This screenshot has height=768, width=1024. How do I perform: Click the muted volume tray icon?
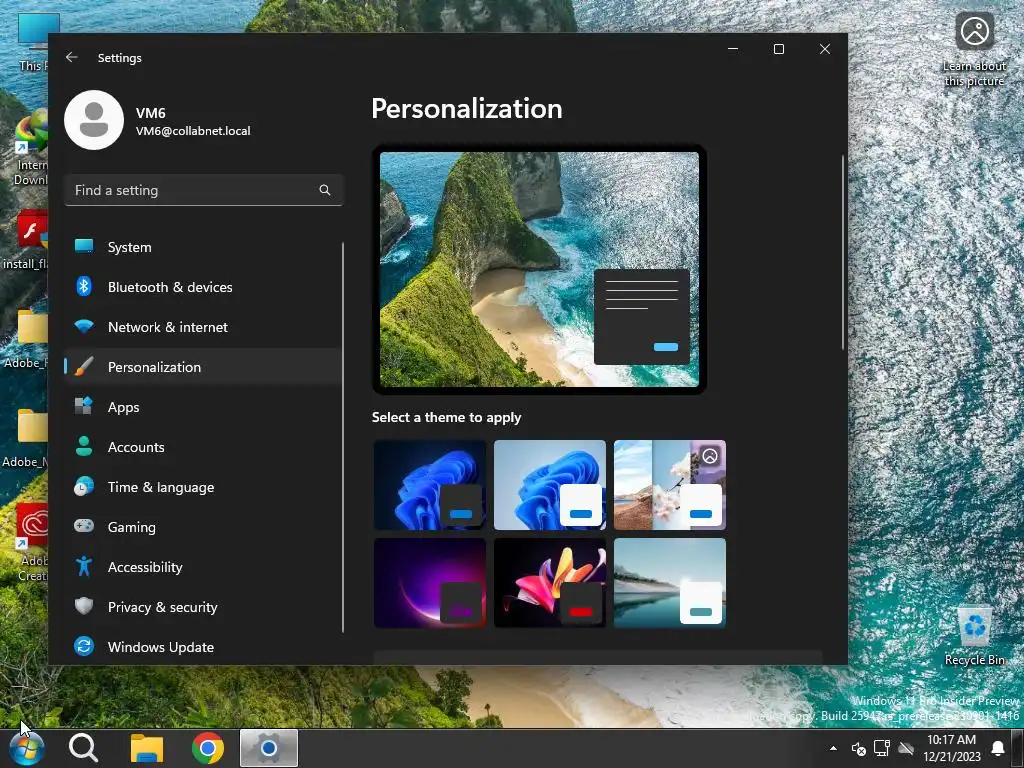pos(858,748)
